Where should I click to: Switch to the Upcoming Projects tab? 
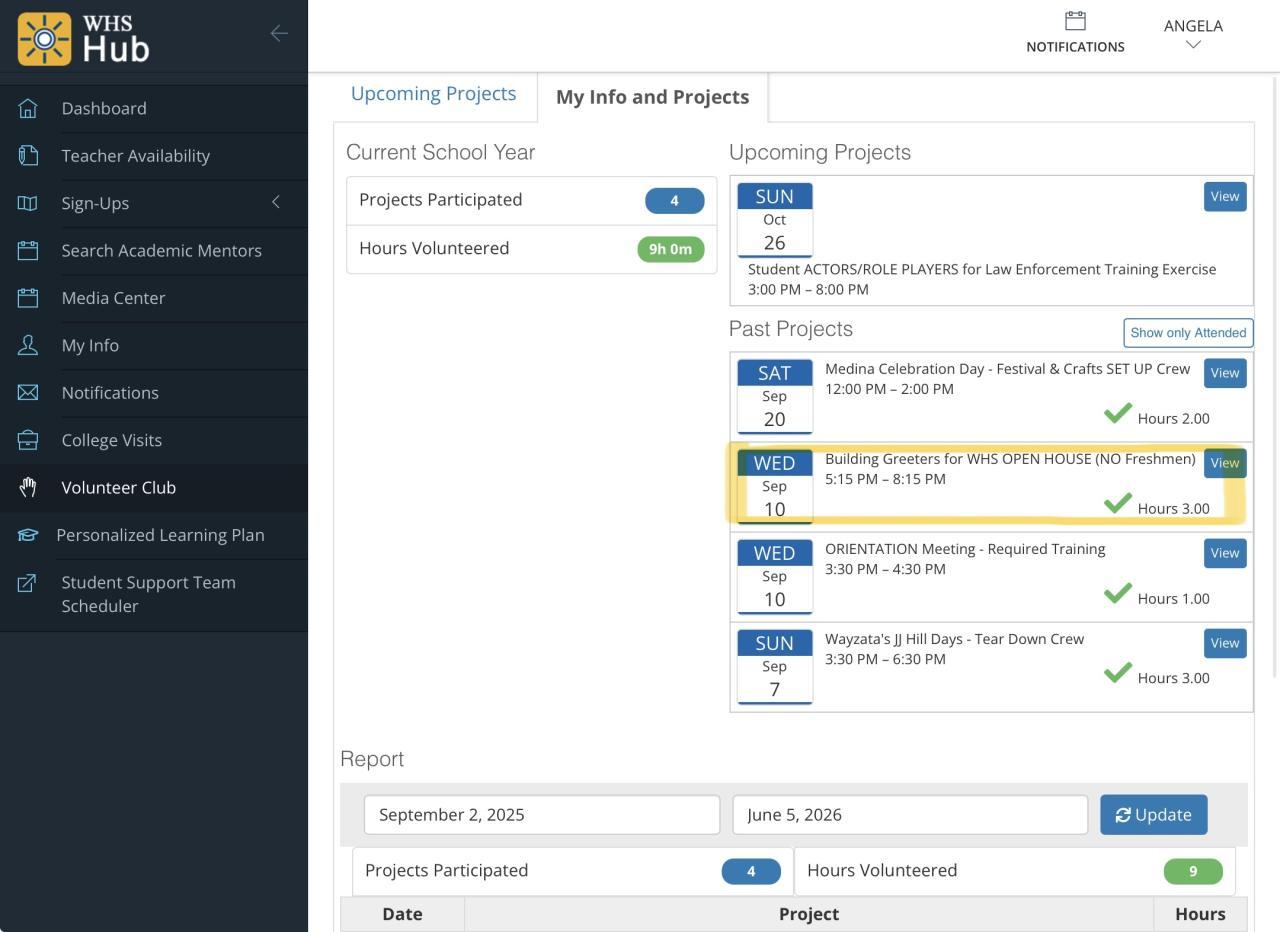pyautogui.click(x=433, y=94)
